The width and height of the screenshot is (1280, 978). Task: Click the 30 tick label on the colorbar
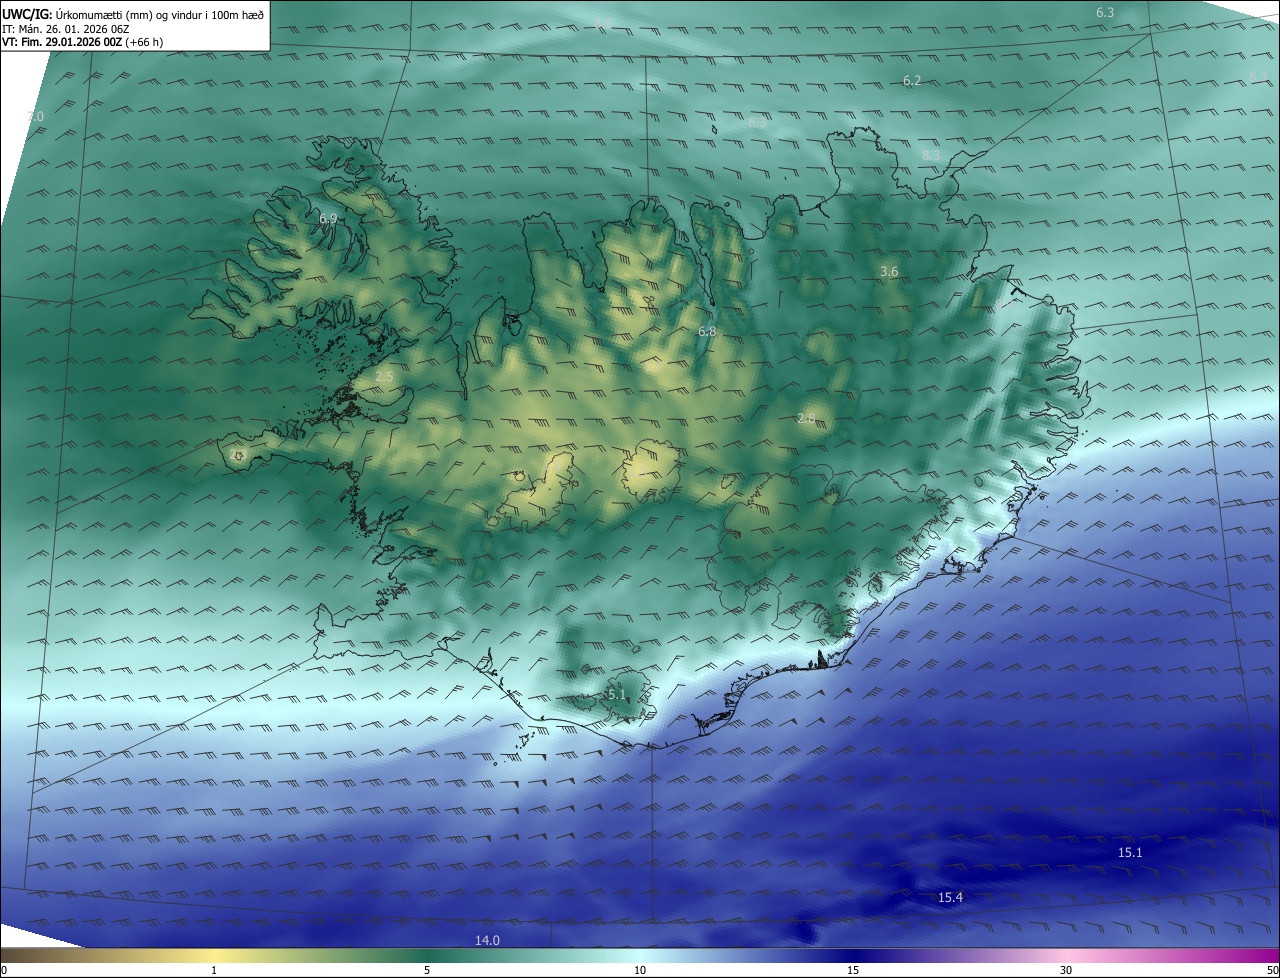tap(1066, 970)
